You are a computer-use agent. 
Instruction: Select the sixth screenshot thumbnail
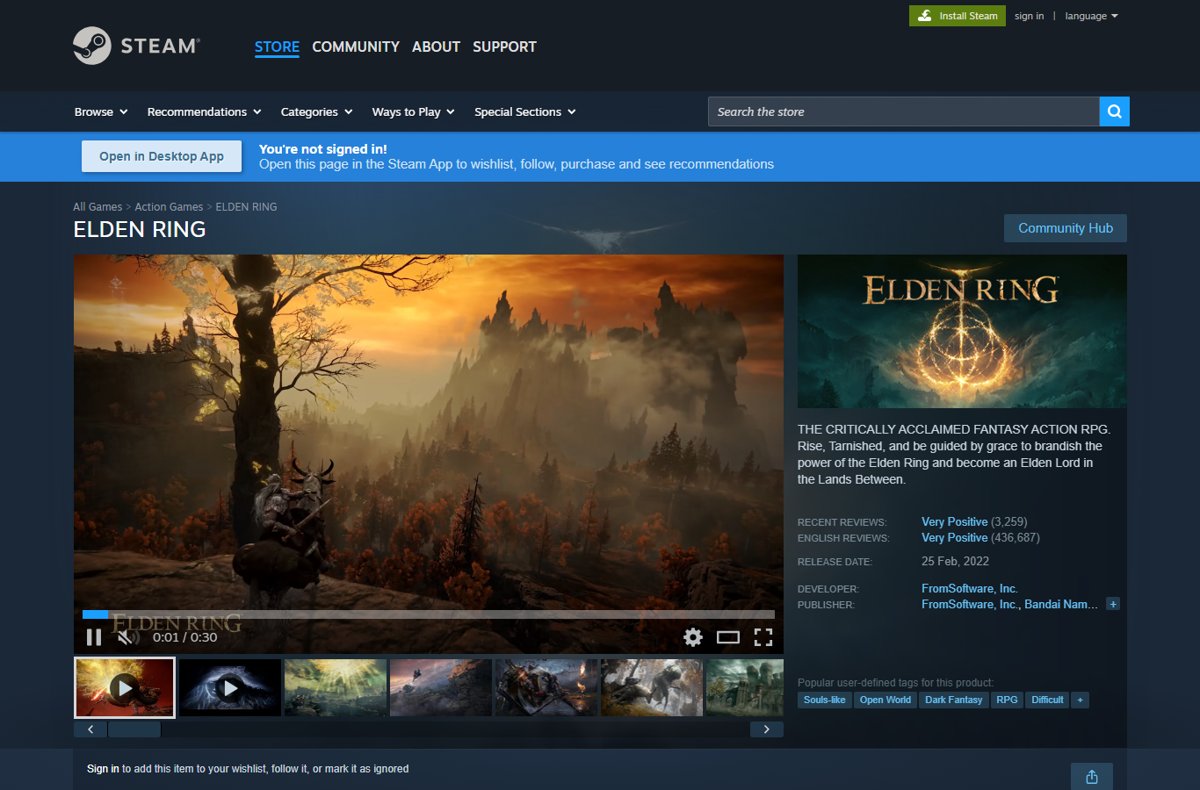pyautogui.click(x=652, y=687)
